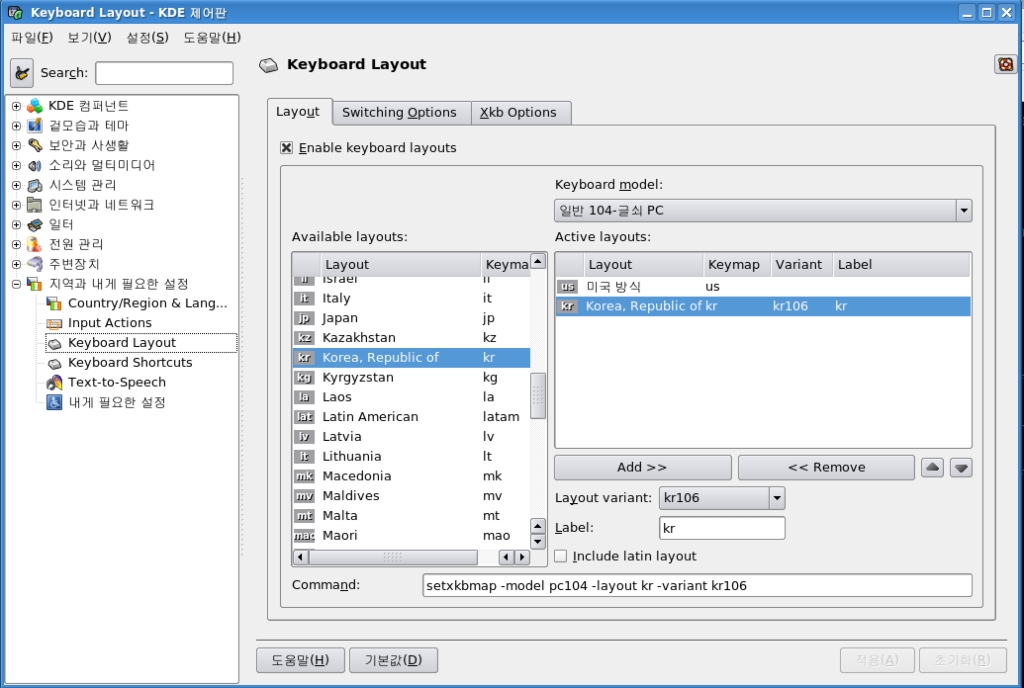Click the 일터 category icon

point(35,225)
